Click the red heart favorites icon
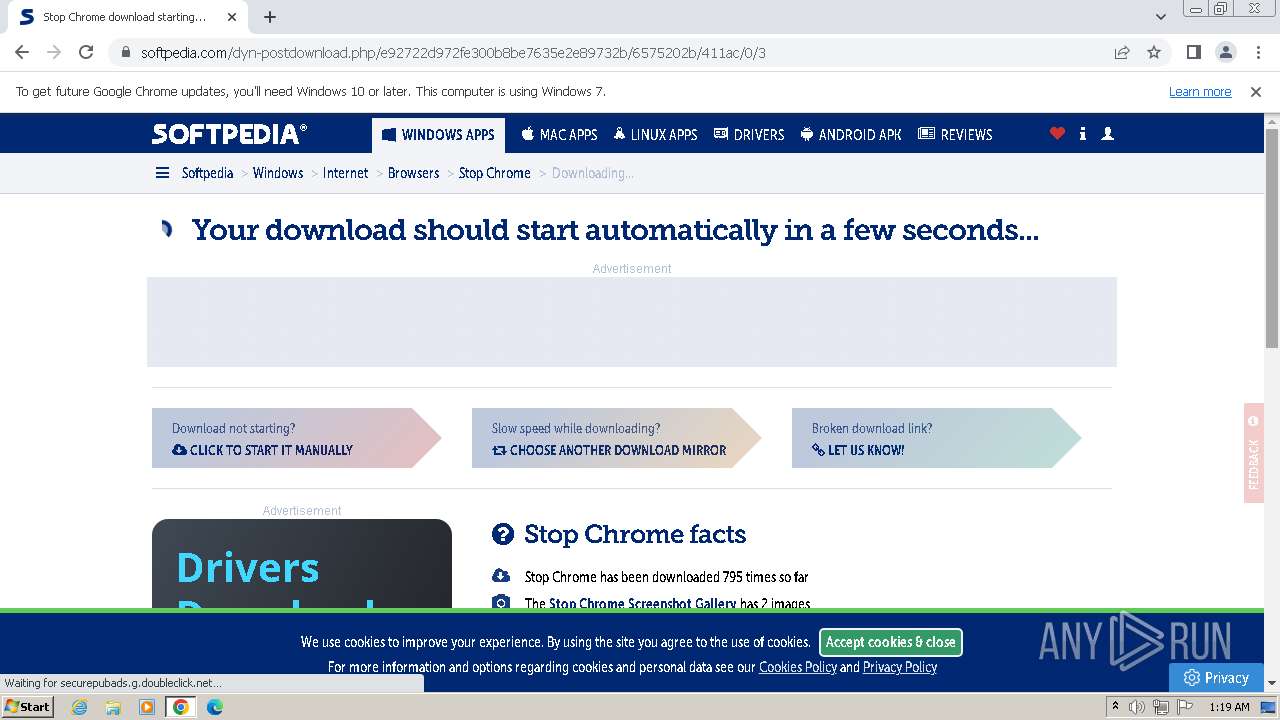This screenshot has height=720, width=1280. point(1057,133)
